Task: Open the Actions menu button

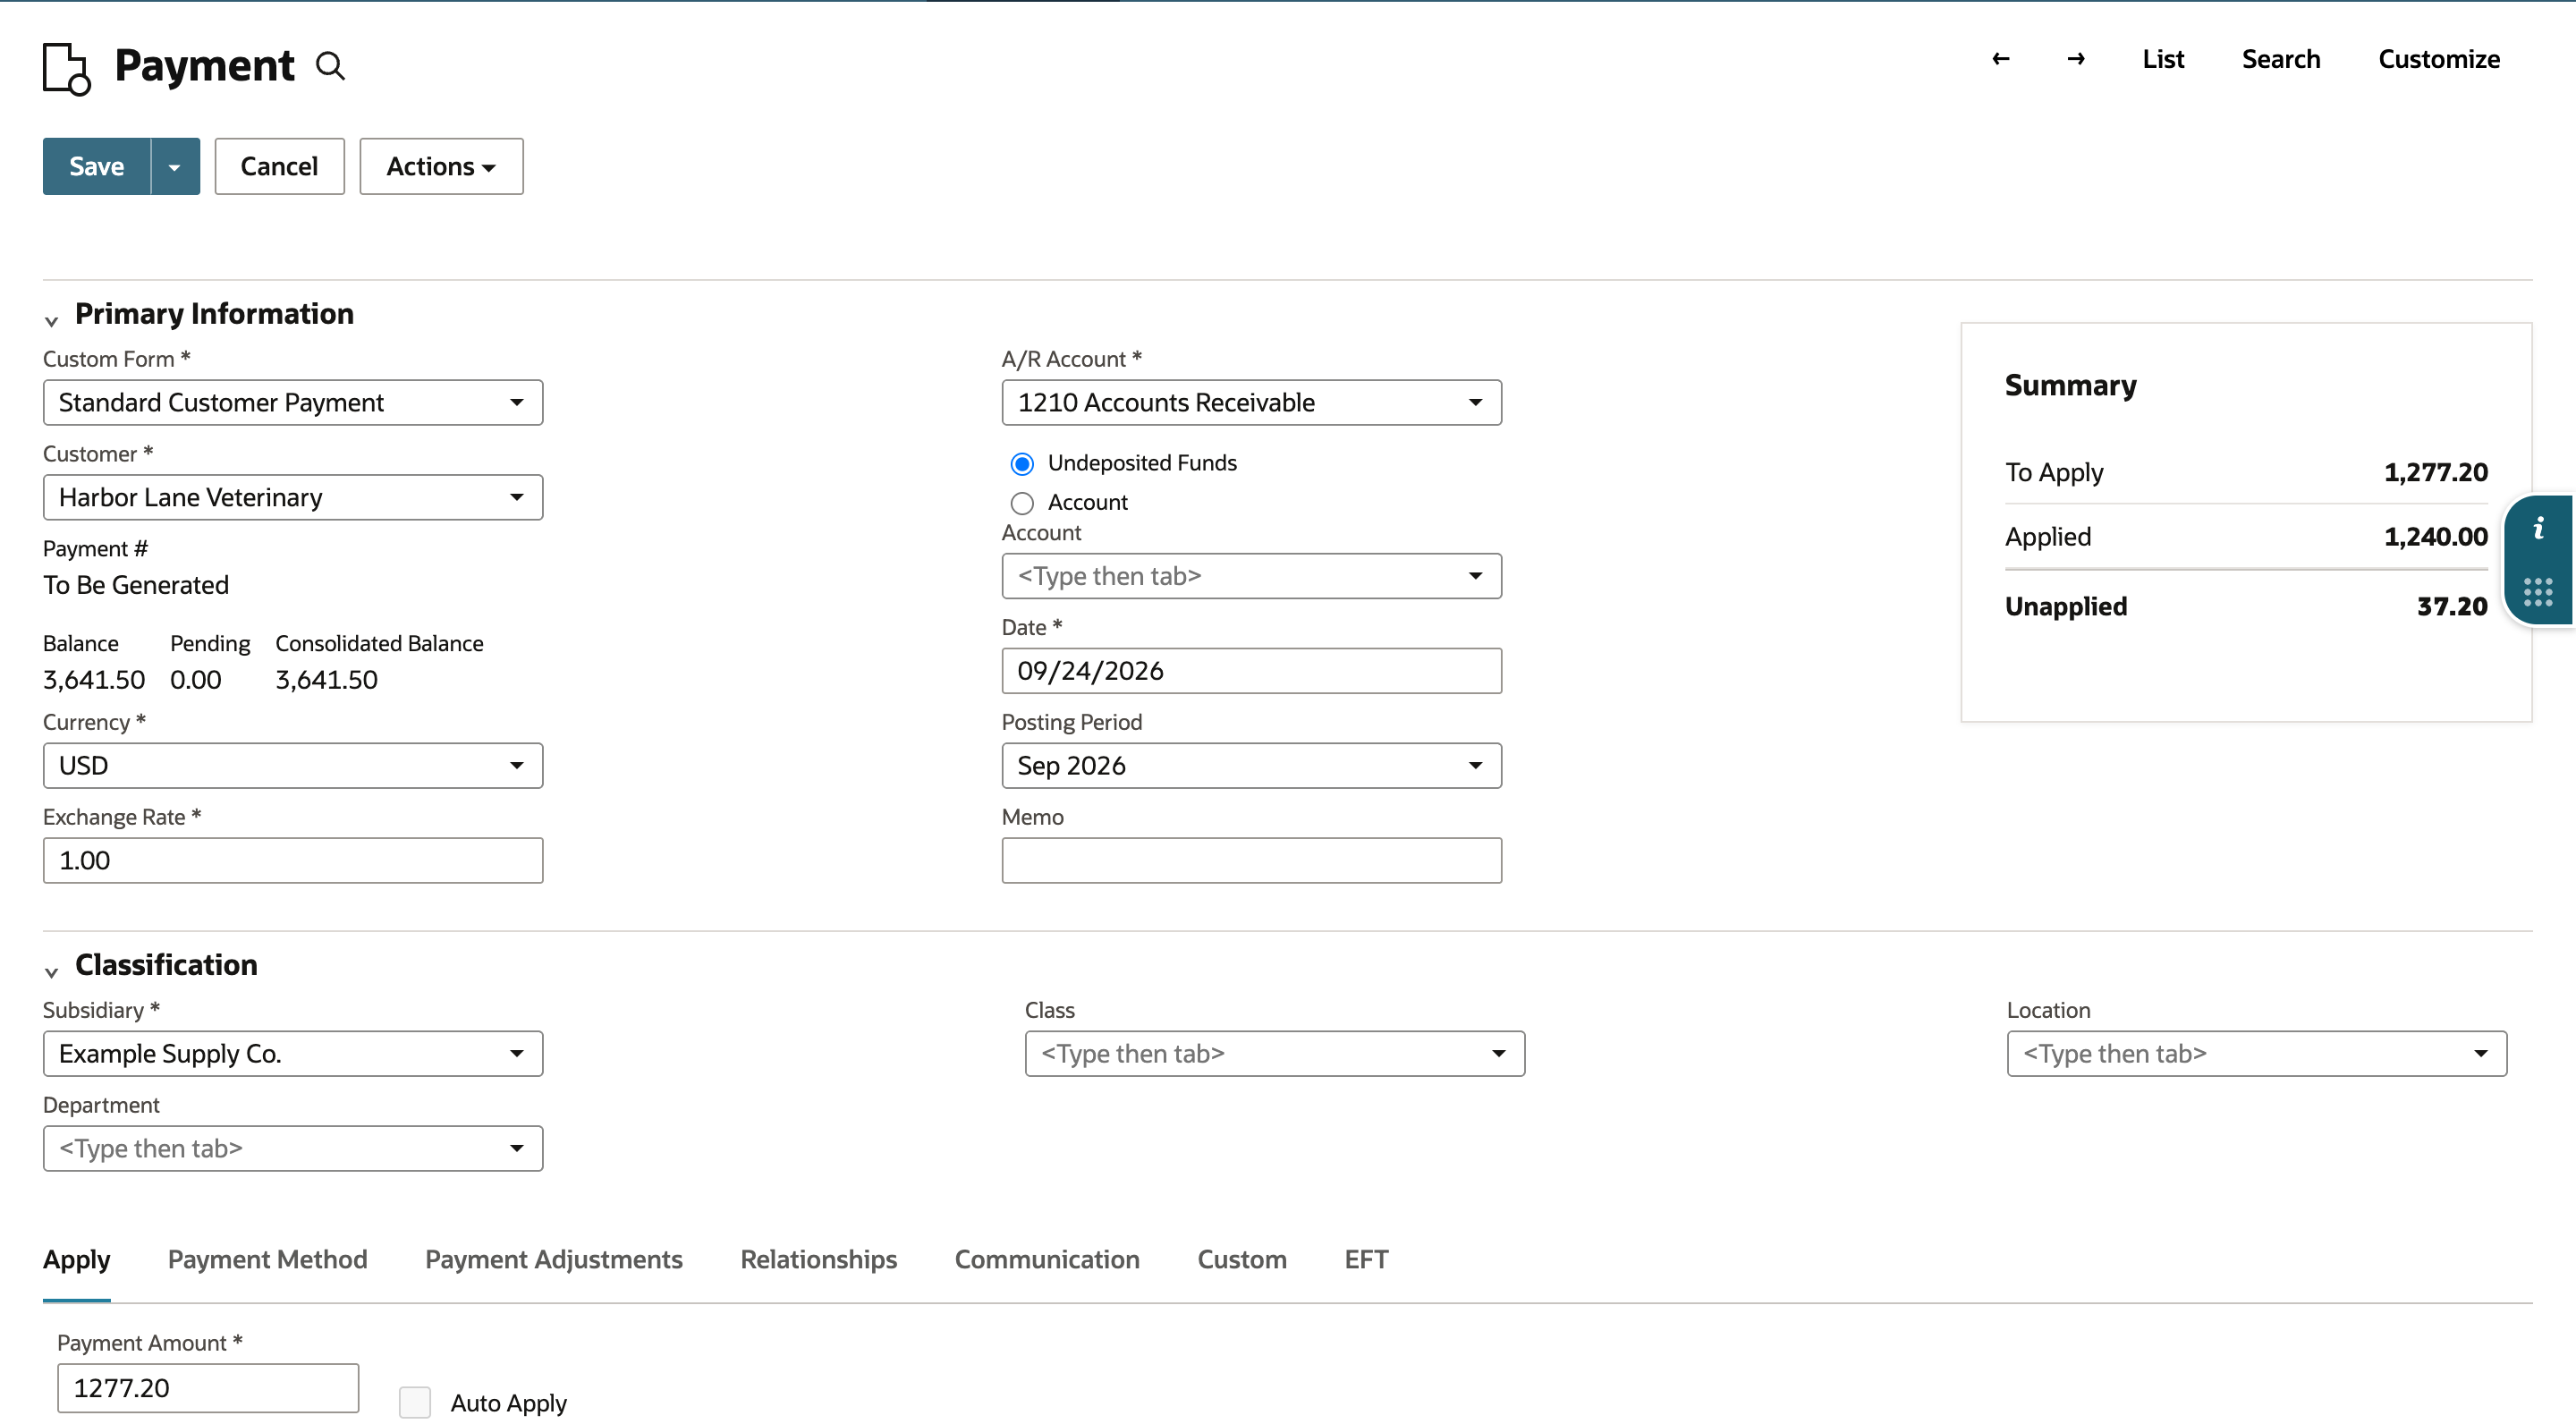Action: click(x=441, y=166)
